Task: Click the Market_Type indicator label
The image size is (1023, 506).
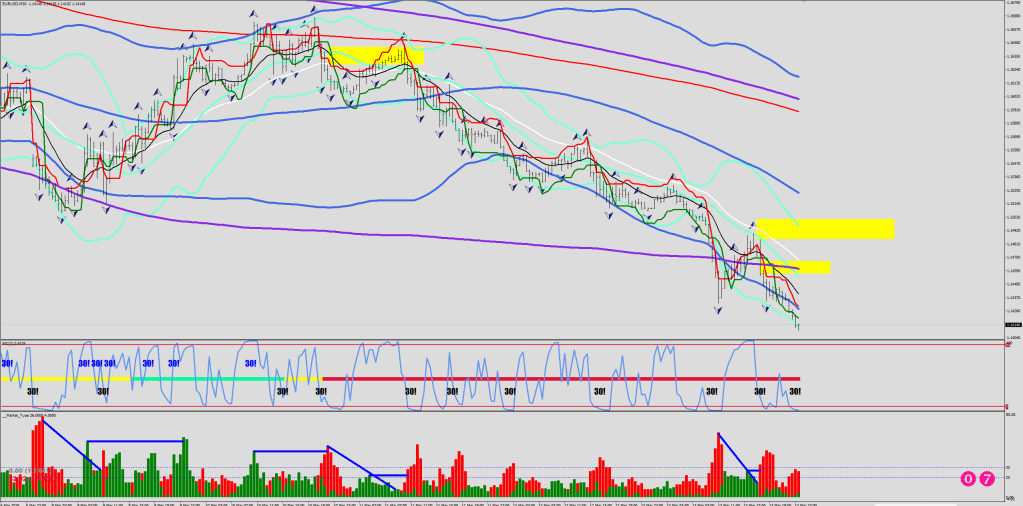Action: [28, 414]
